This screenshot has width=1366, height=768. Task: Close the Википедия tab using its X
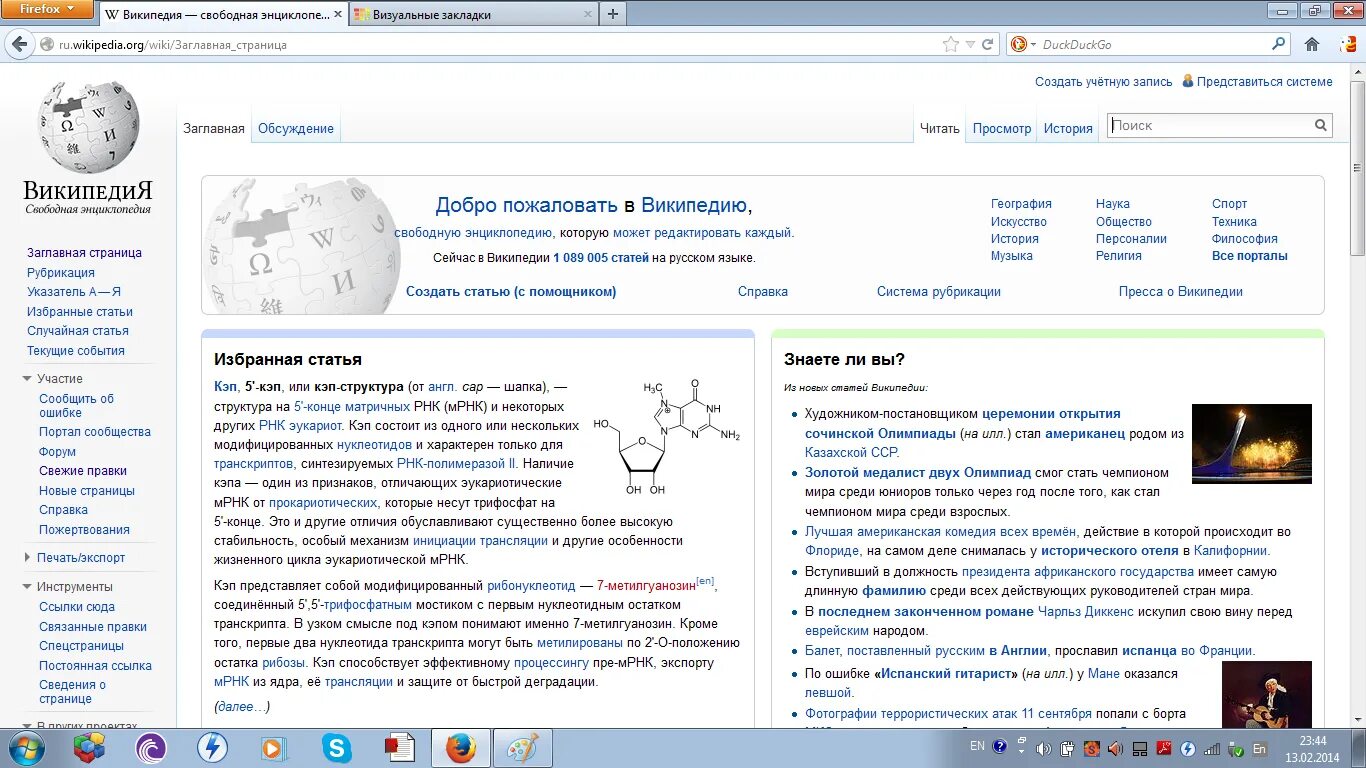point(337,15)
